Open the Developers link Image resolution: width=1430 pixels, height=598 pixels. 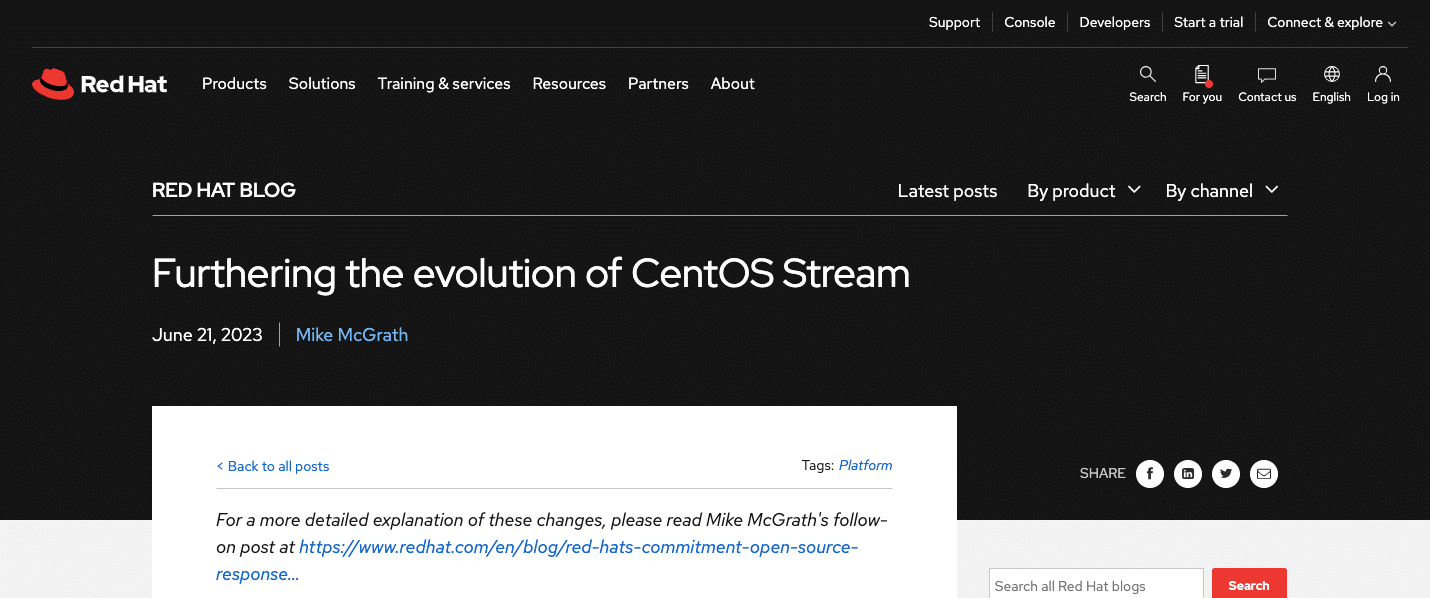pyautogui.click(x=1114, y=22)
